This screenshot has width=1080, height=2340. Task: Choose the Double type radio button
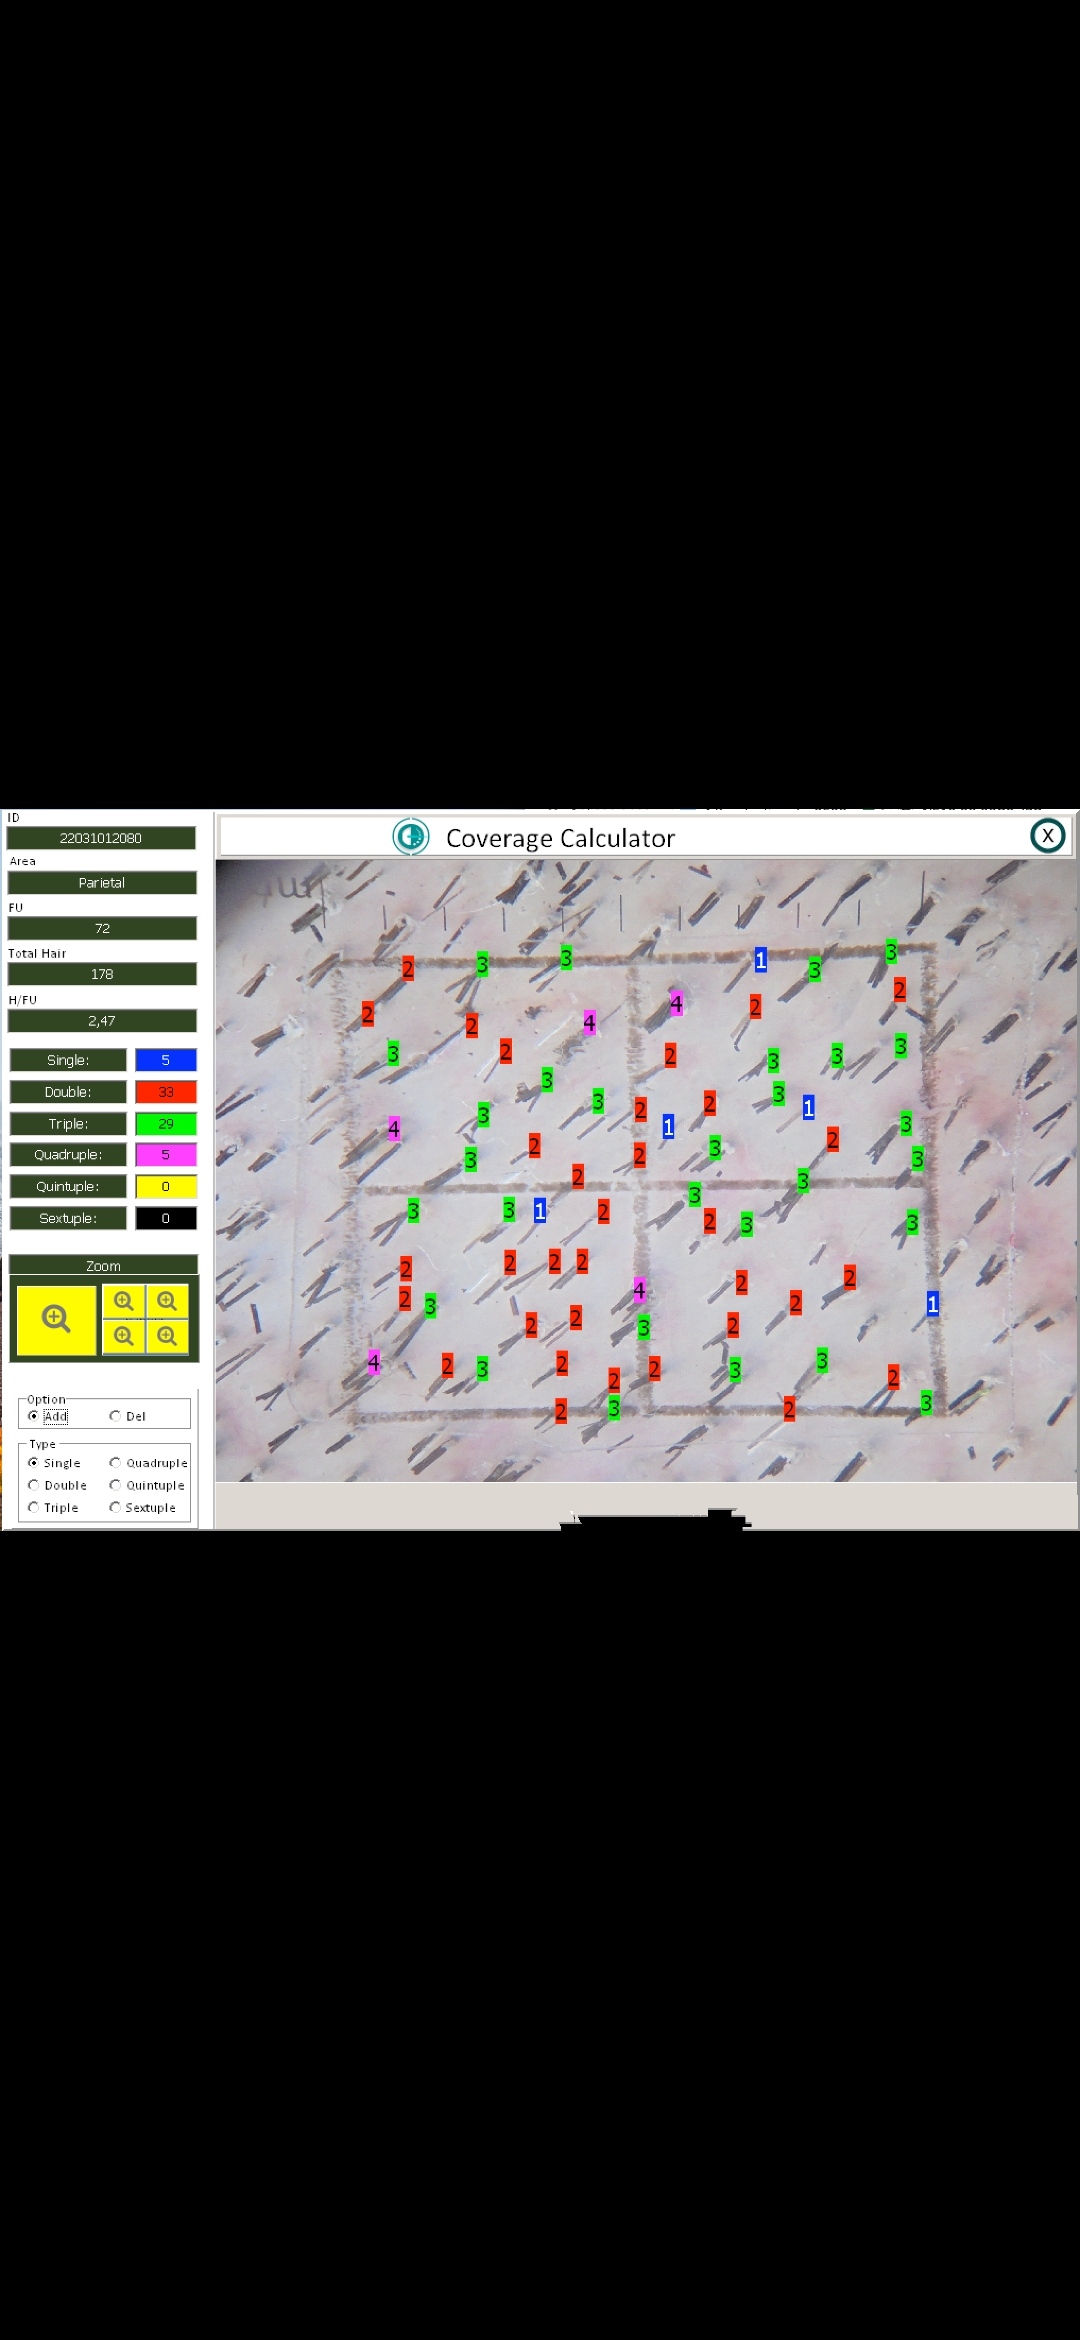coord(33,1485)
